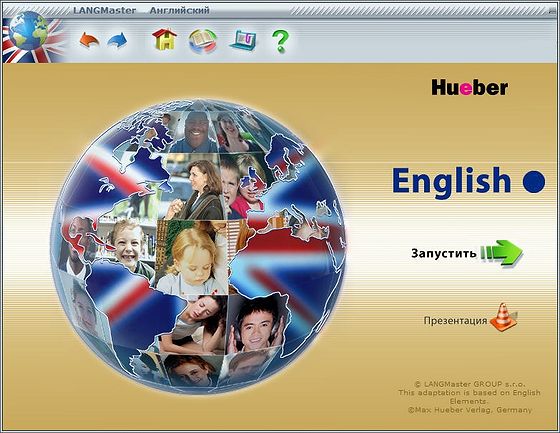Click the small button at title bar's right end
The width and height of the screenshot is (560, 433).
552,11
